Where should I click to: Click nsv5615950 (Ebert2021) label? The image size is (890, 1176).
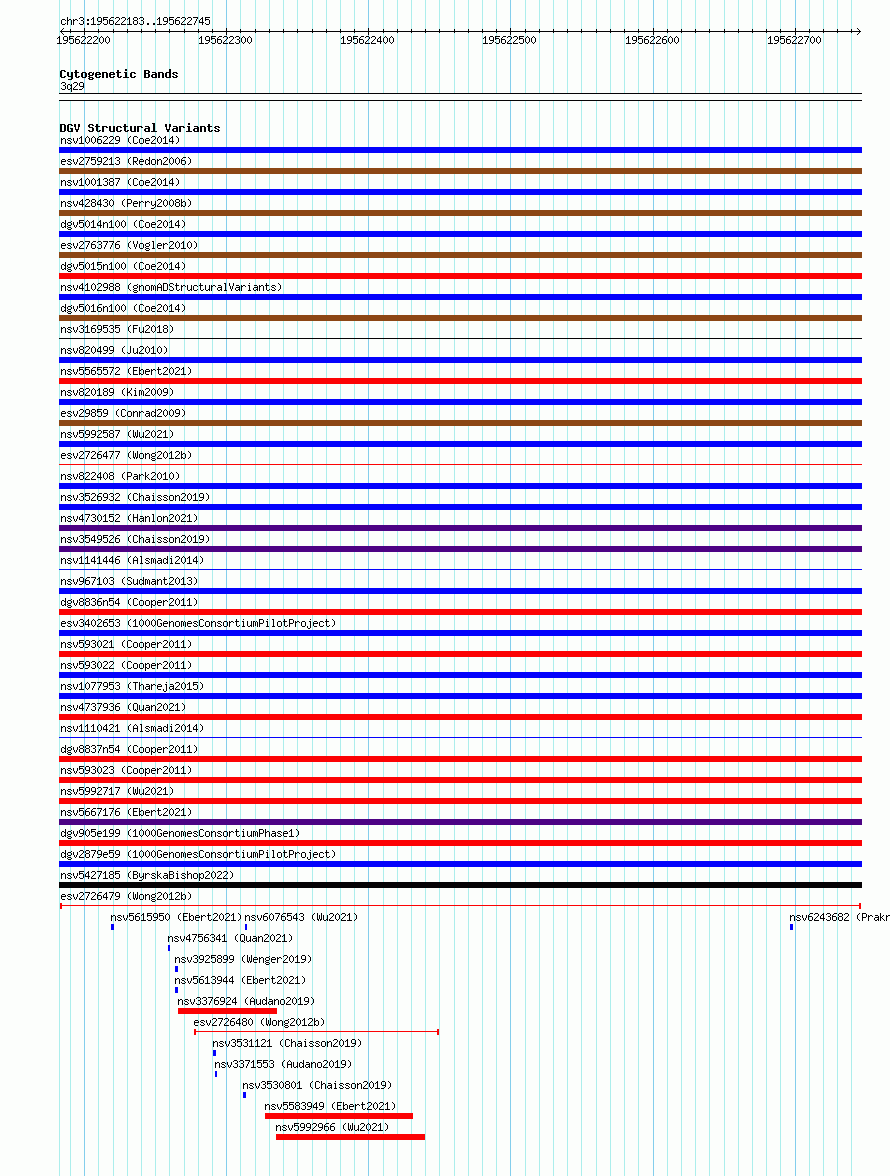[176, 917]
